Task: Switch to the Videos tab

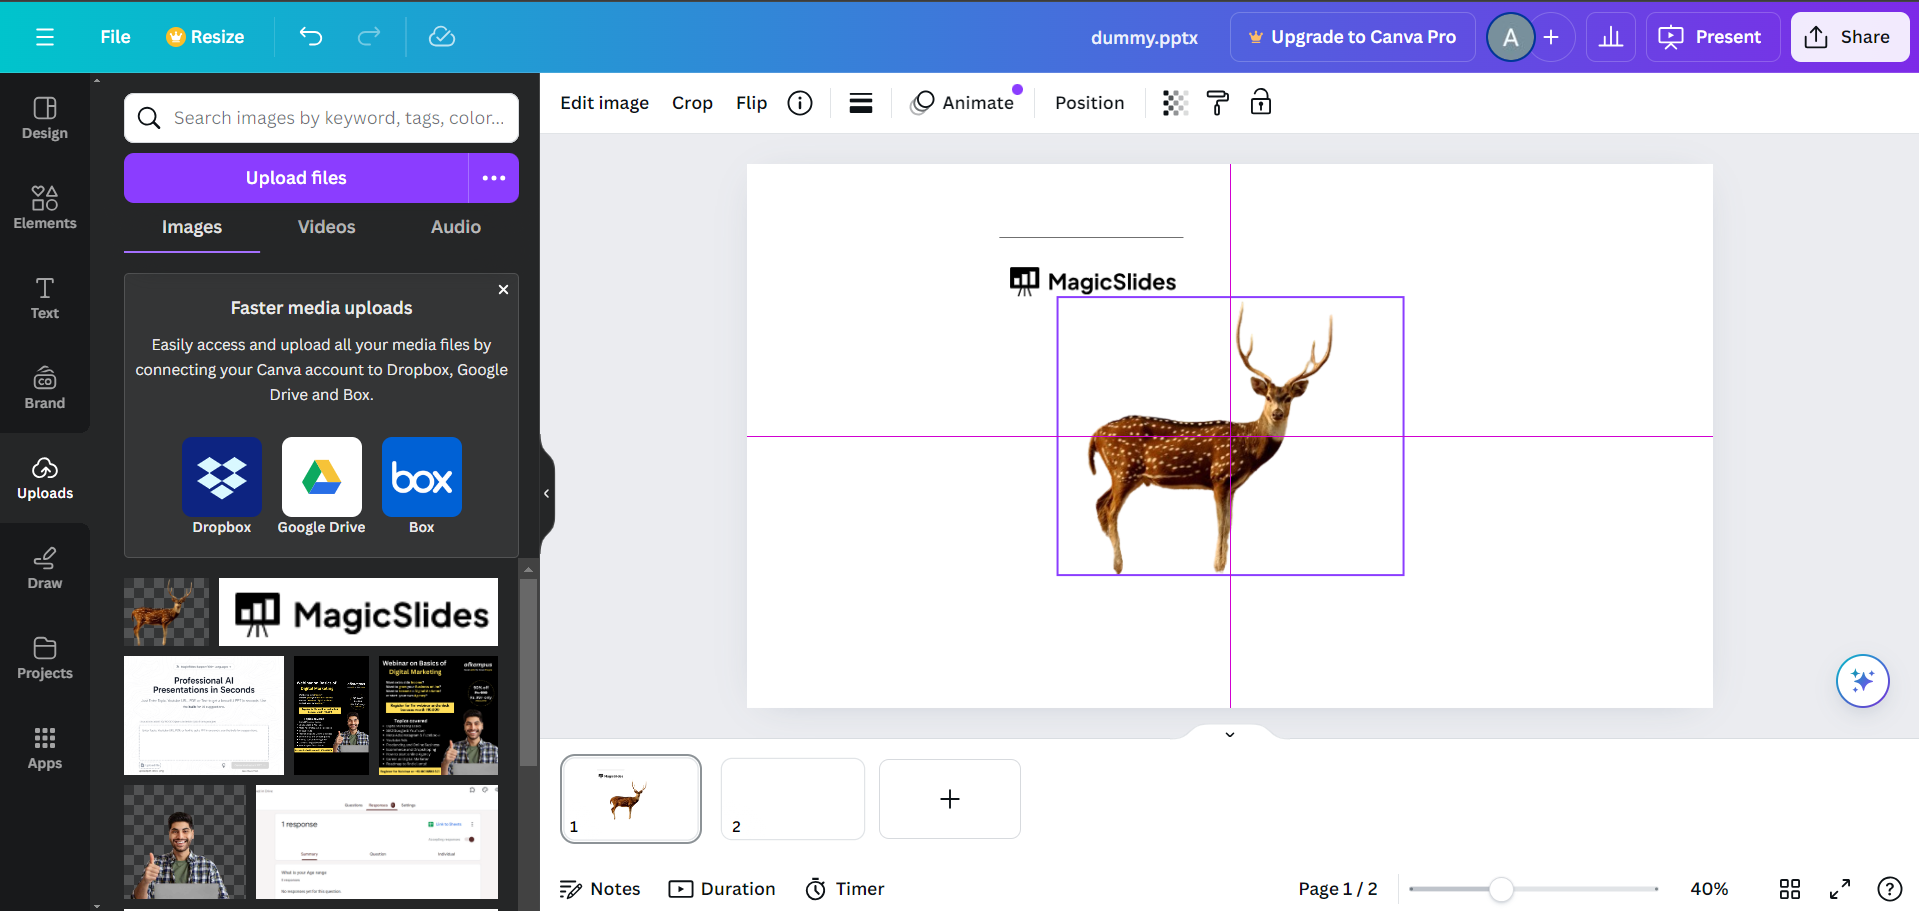Action: [326, 227]
